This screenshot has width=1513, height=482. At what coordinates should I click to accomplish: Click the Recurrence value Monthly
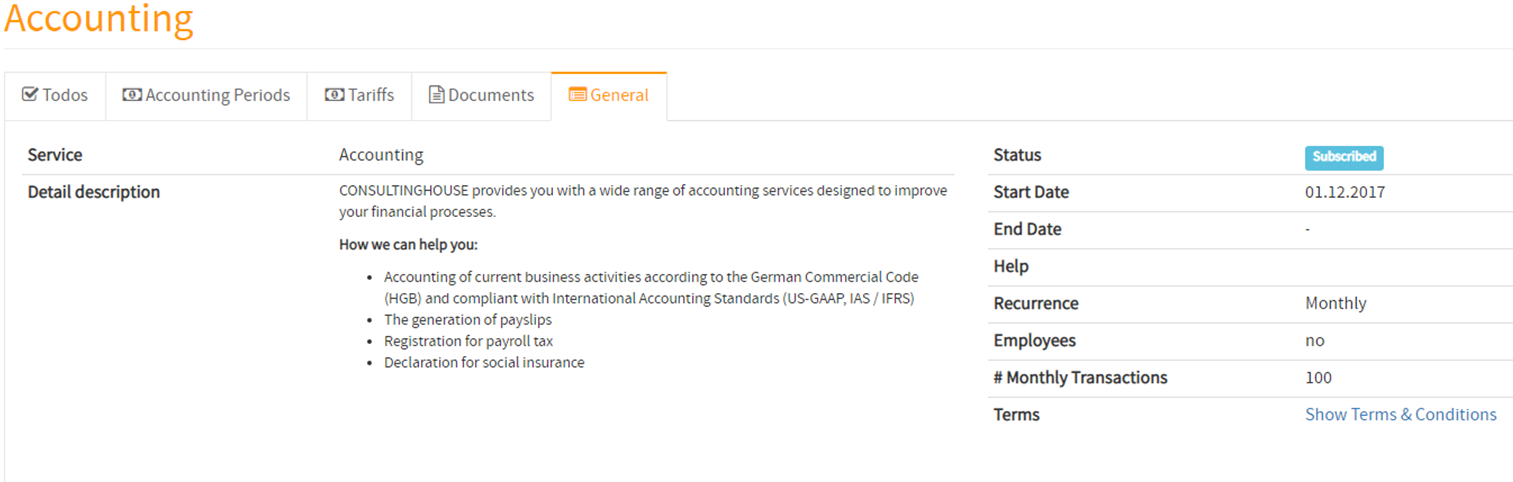(1335, 303)
